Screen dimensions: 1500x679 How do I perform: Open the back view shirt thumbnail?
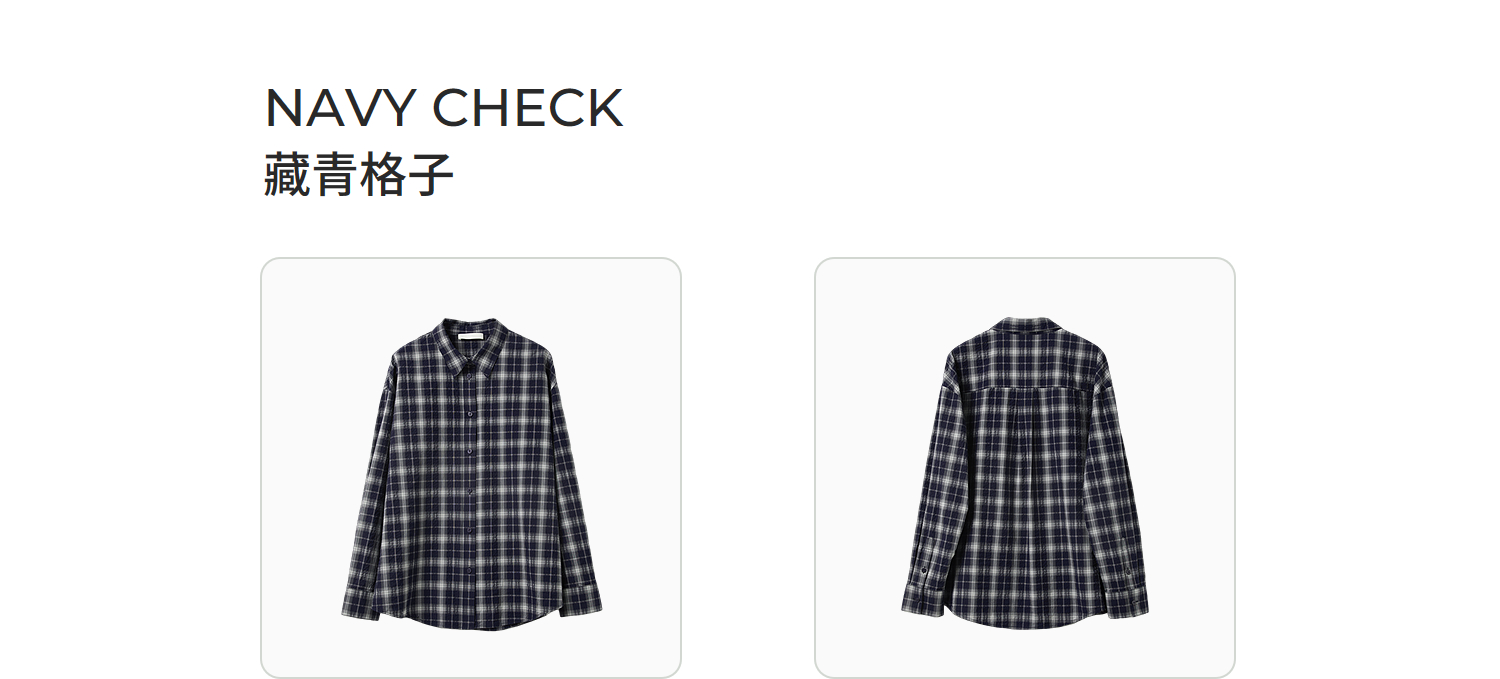coord(1025,468)
